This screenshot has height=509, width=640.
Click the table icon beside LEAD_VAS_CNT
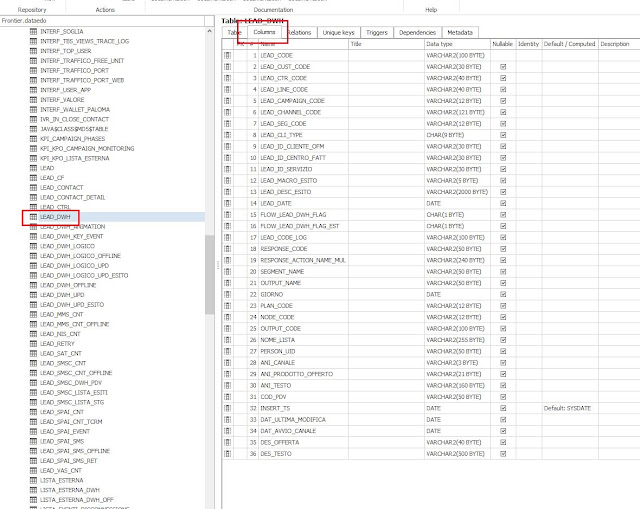pos(33,471)
